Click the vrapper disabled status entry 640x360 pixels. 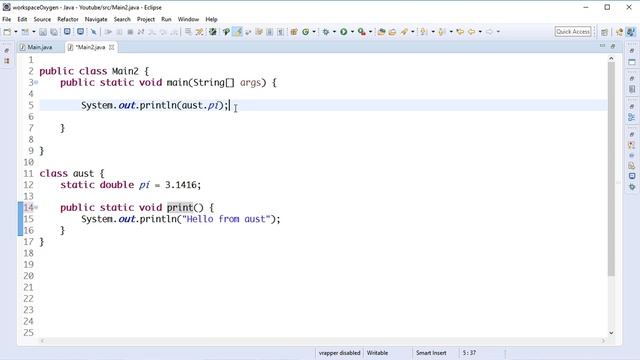coord(340,353)
